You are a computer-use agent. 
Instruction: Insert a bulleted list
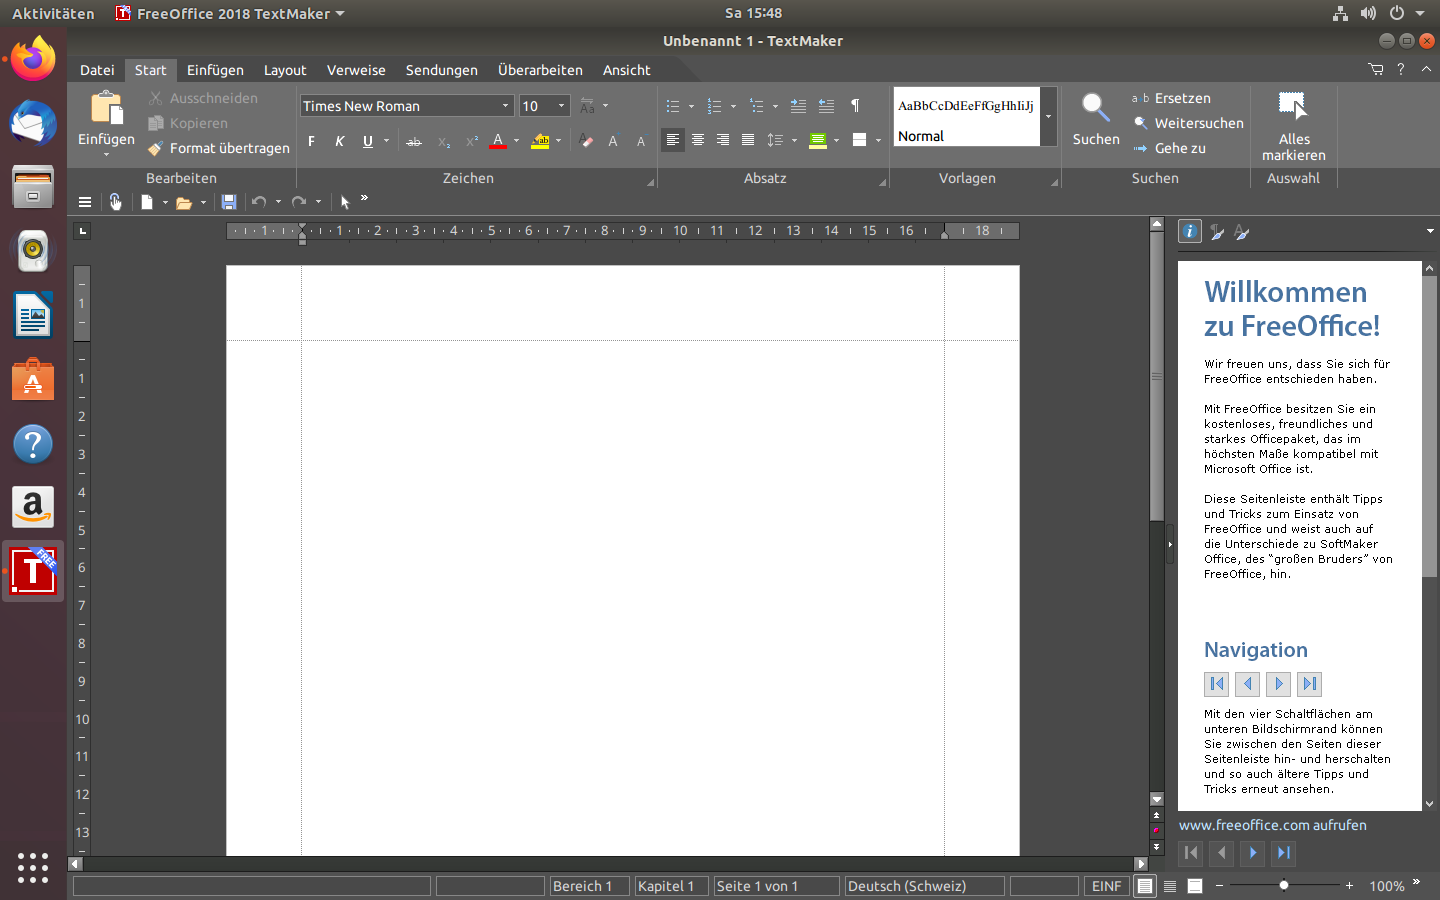(x=673, y=106)
